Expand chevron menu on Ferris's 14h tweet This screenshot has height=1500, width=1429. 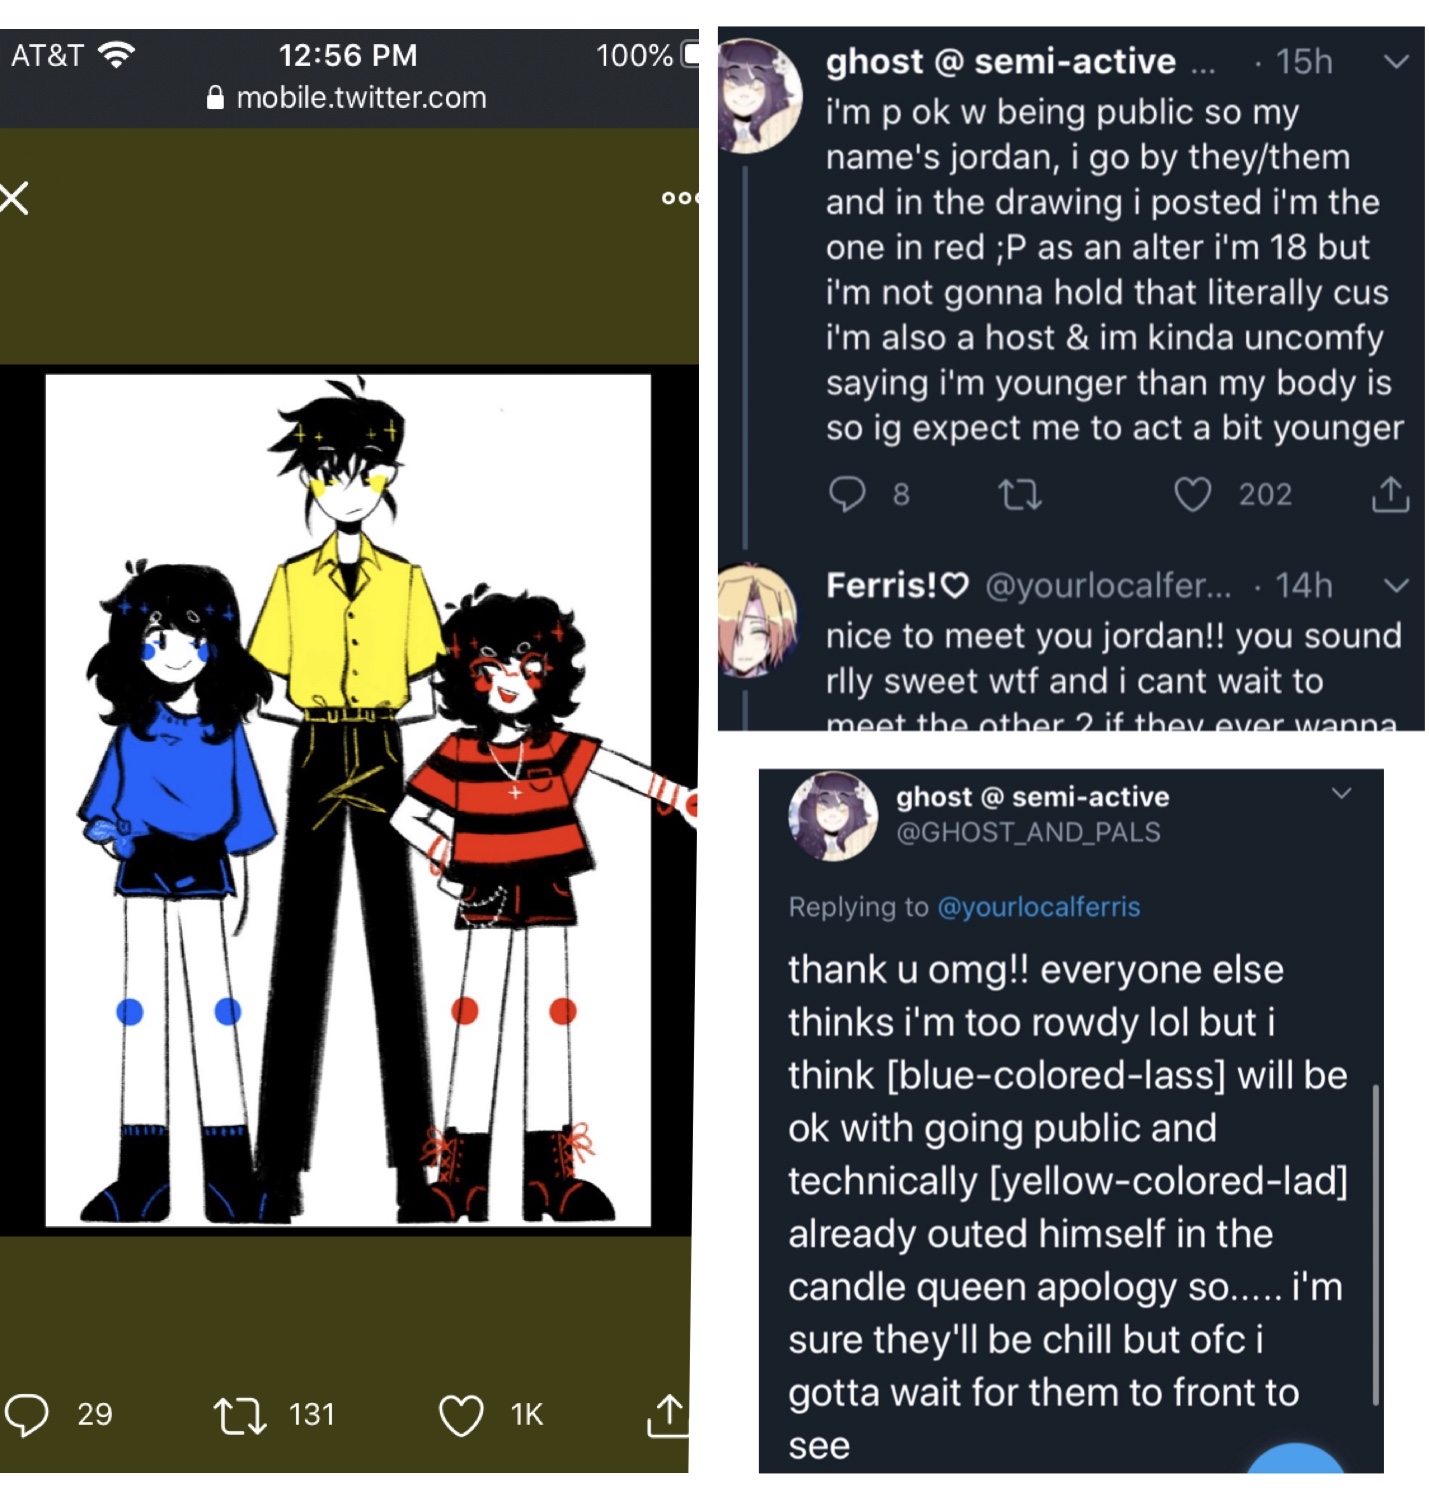click(1396, 585)
